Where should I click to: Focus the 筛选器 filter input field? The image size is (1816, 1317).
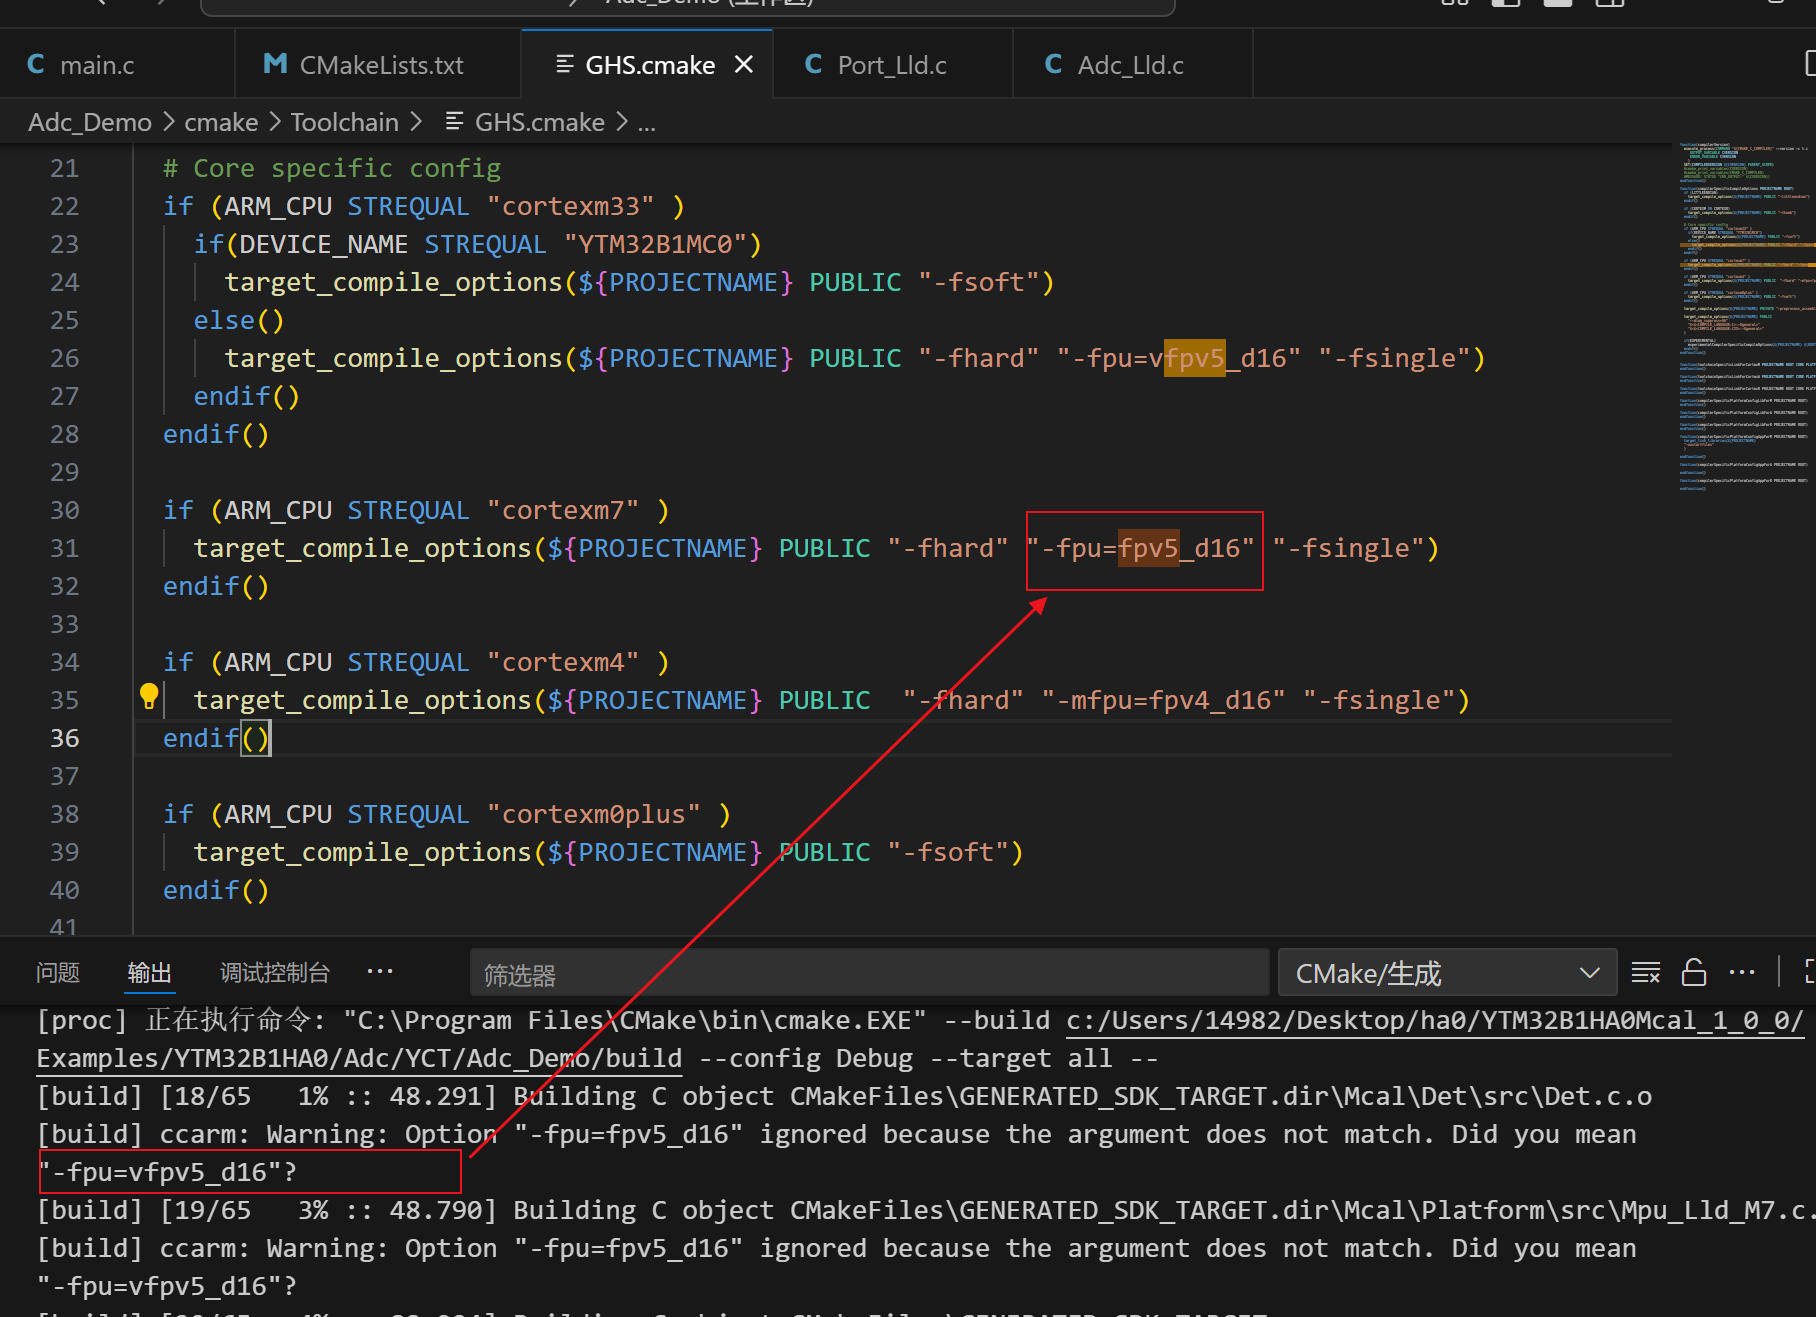(869, 973)
